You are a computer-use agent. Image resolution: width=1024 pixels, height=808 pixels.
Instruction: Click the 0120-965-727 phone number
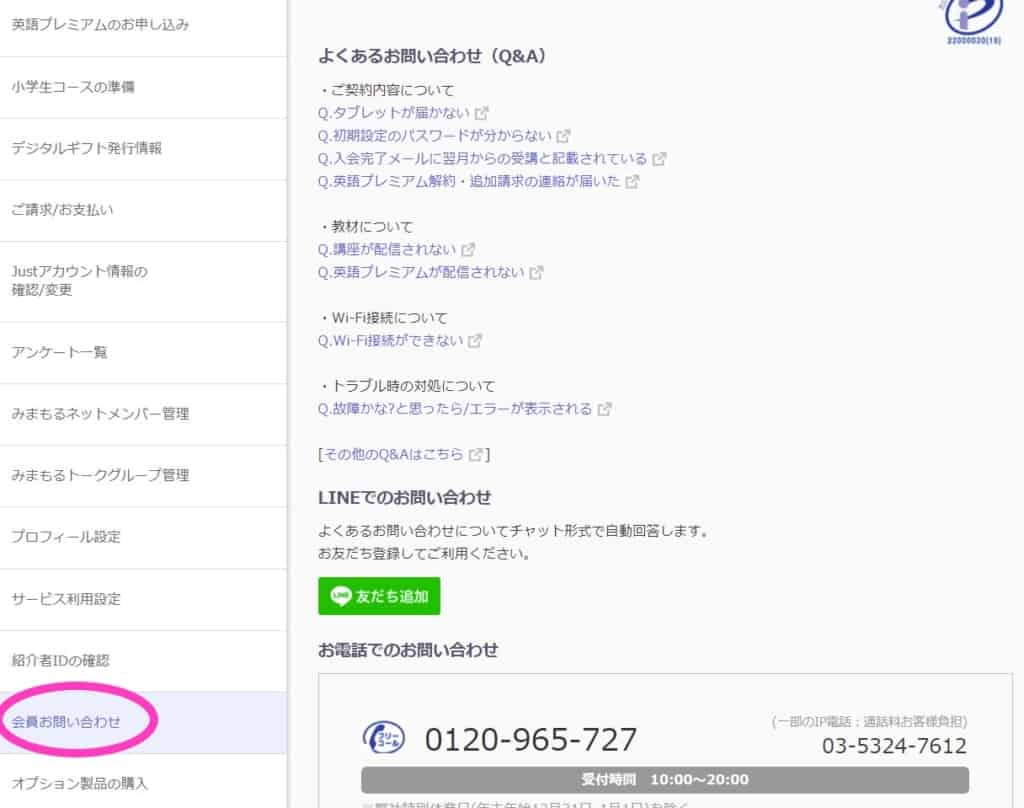pos(531,739)
